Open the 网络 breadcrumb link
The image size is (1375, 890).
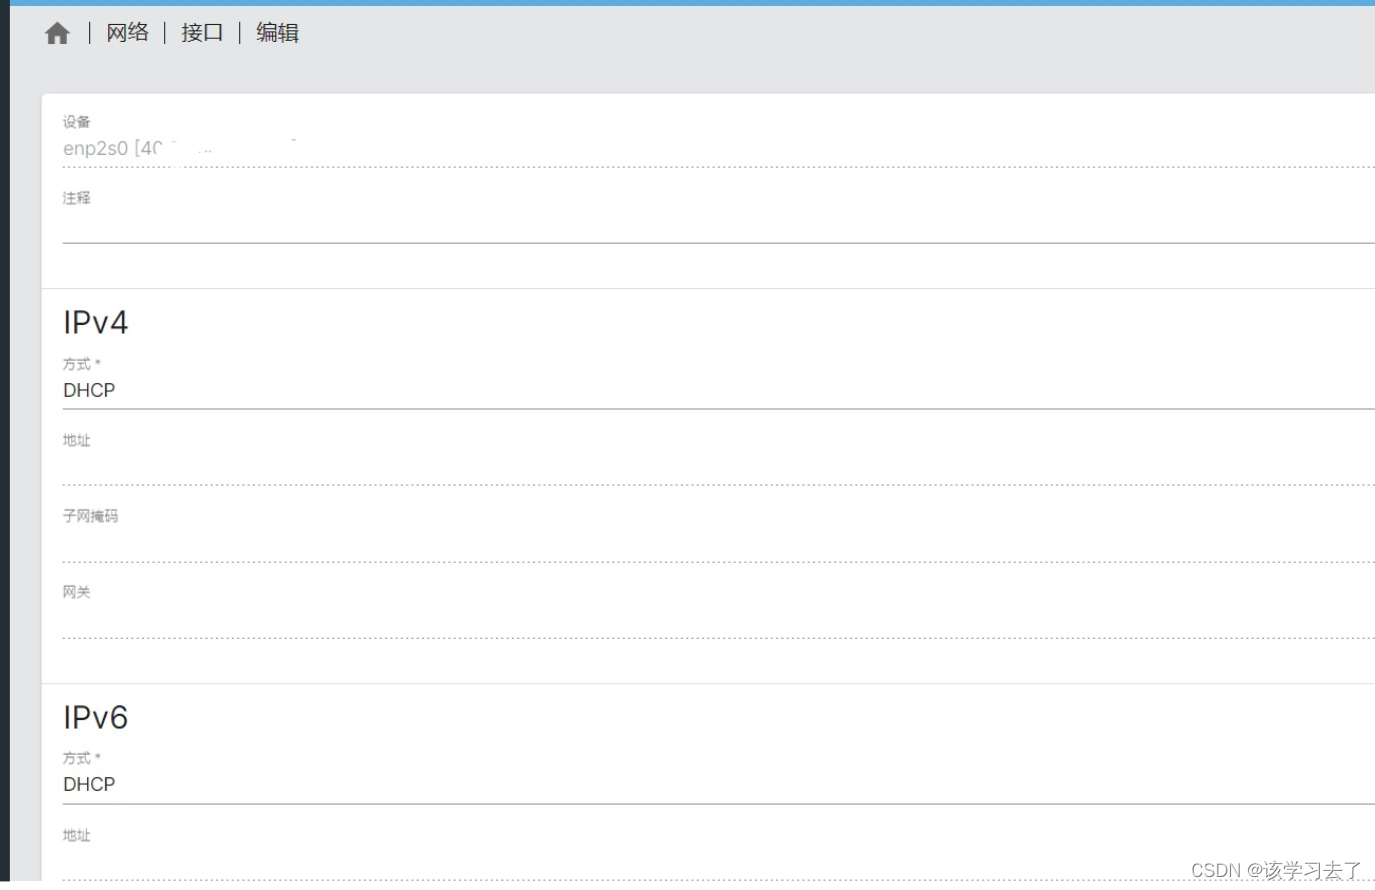[x=127, y=33]
